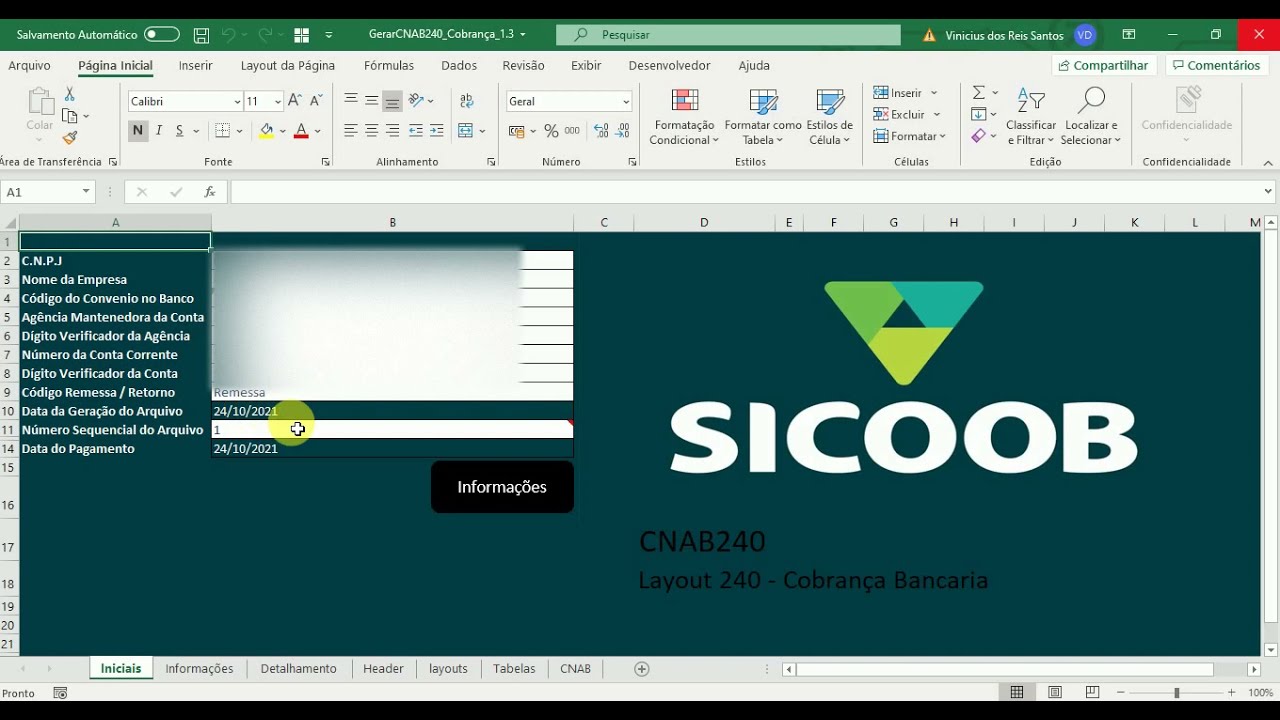Click the New Sheet plus button
Viewport: 1280px width, 720px height.
pyautogui.click(x=642, y=669)
